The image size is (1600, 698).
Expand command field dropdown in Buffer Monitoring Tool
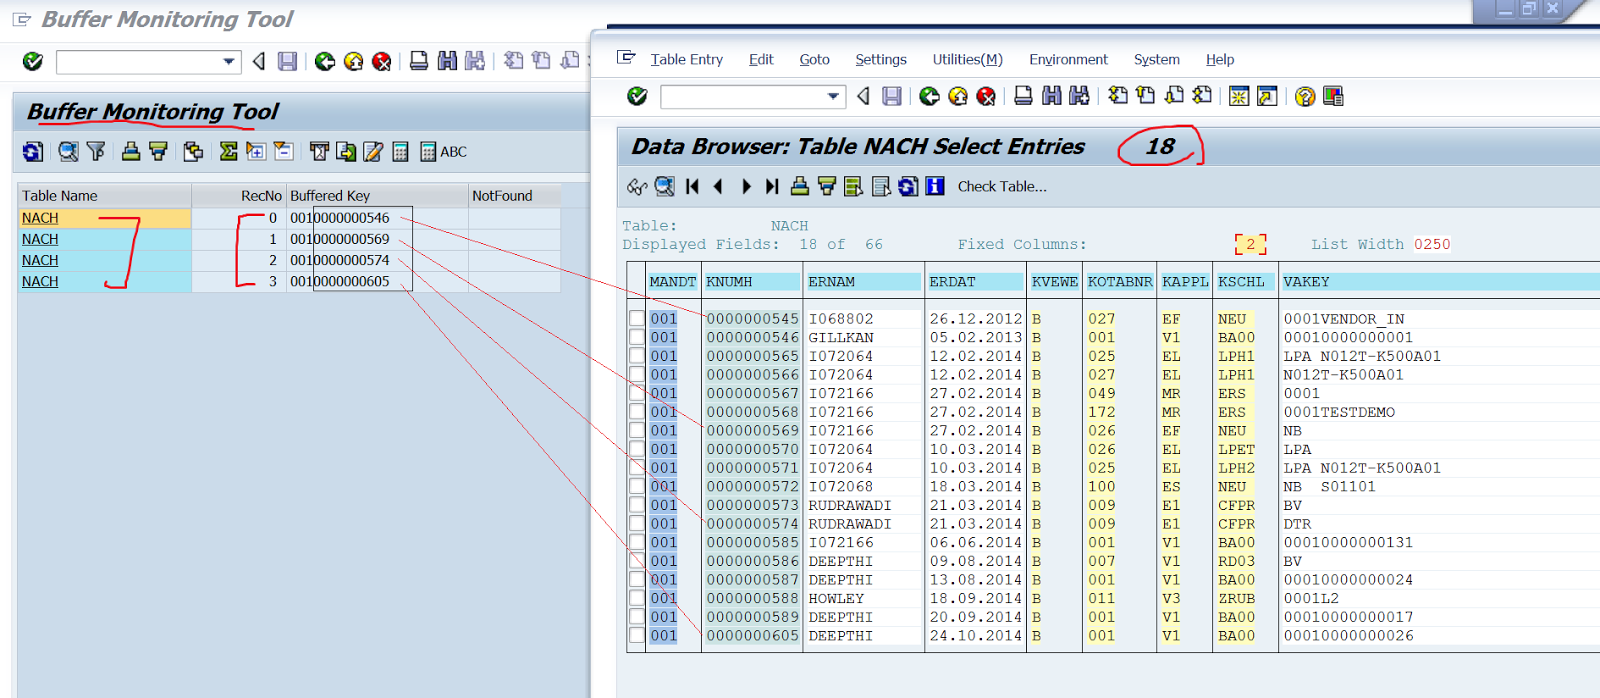tap(229, 62)
